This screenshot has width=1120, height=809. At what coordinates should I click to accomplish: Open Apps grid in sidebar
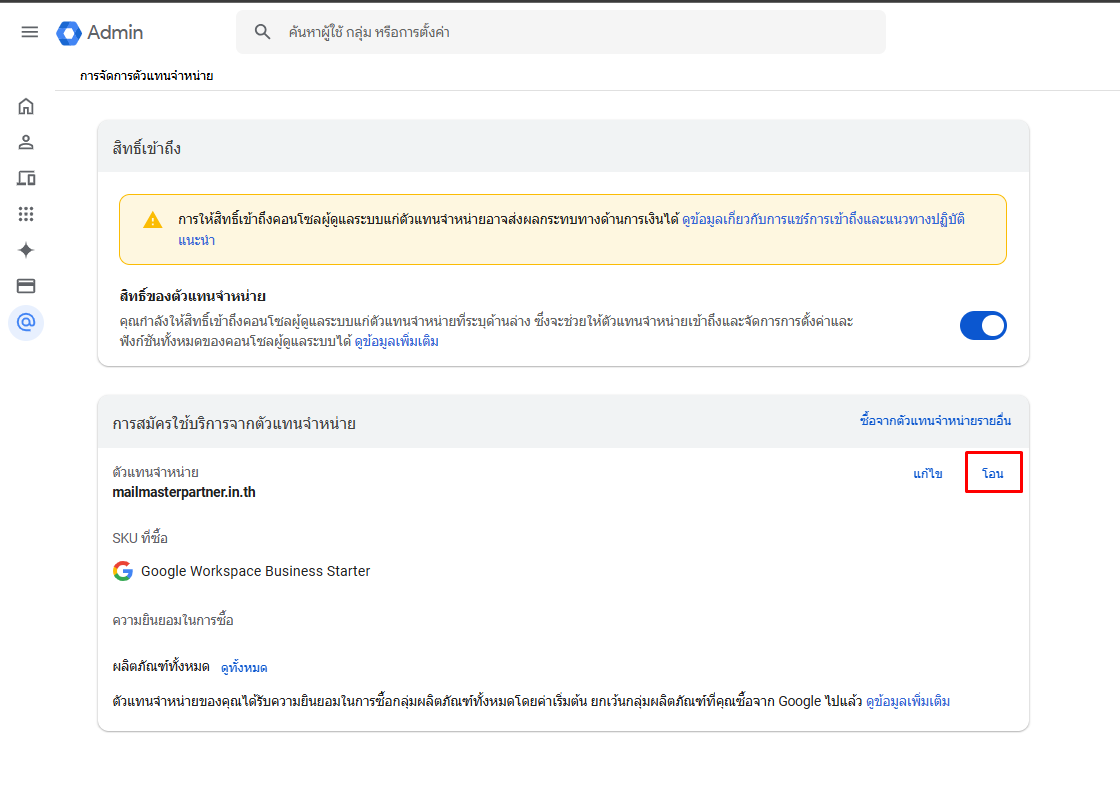click(26, 214)
